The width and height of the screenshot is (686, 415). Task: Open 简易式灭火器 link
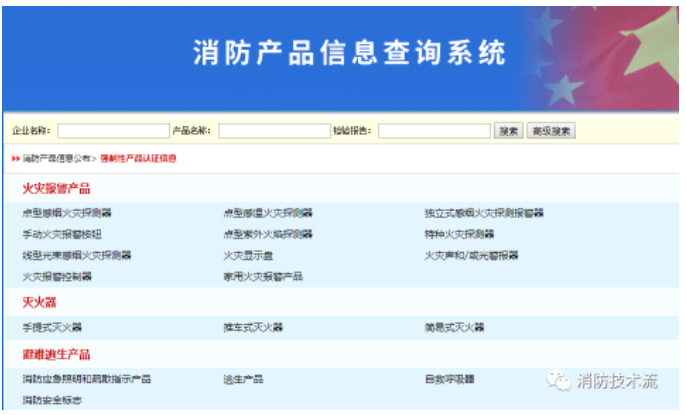click(x=454, y=327)
